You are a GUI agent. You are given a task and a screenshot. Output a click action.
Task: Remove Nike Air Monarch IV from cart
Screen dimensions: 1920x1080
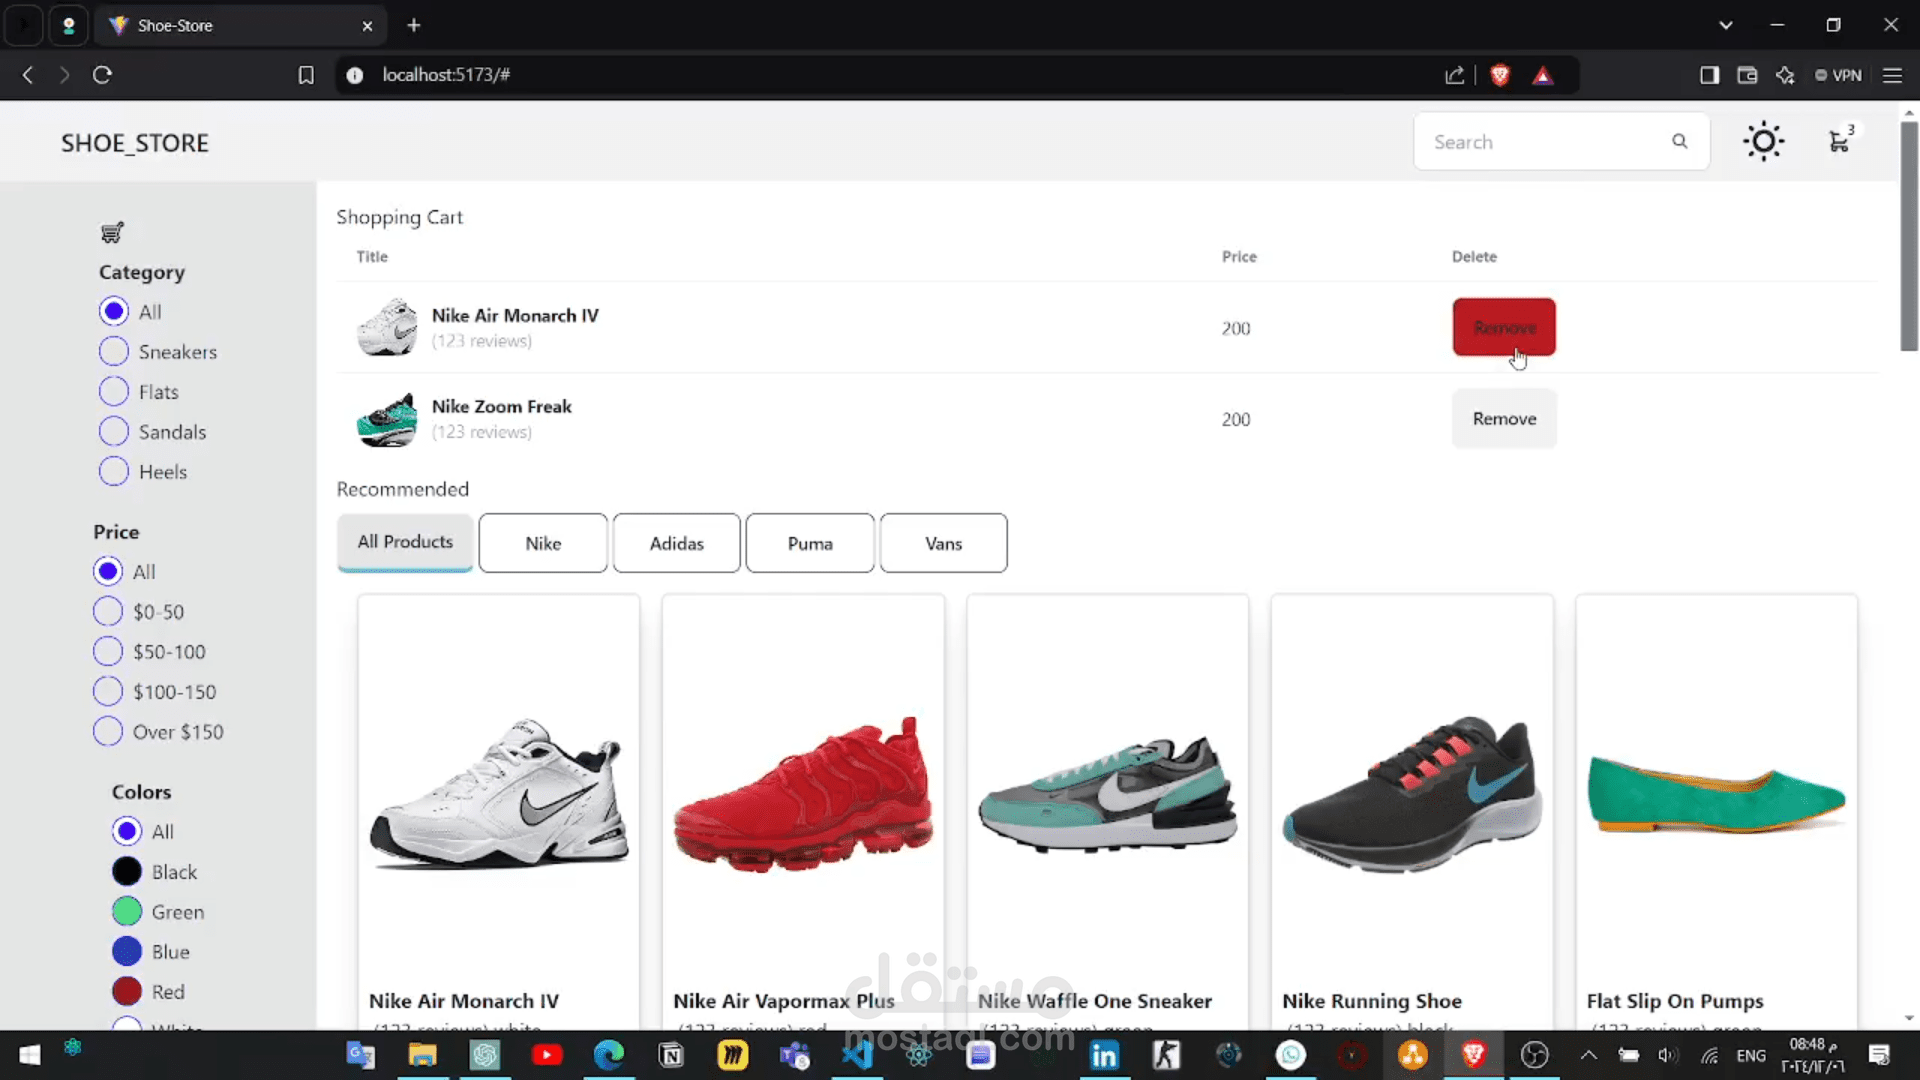1504,327
